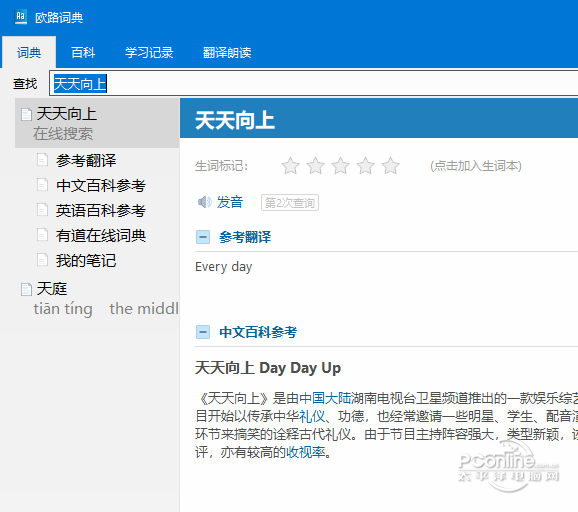Screen dimensions: 578x512
Task: Click the document icon beside 天天向上 entry
Action: tap(26, 114)
